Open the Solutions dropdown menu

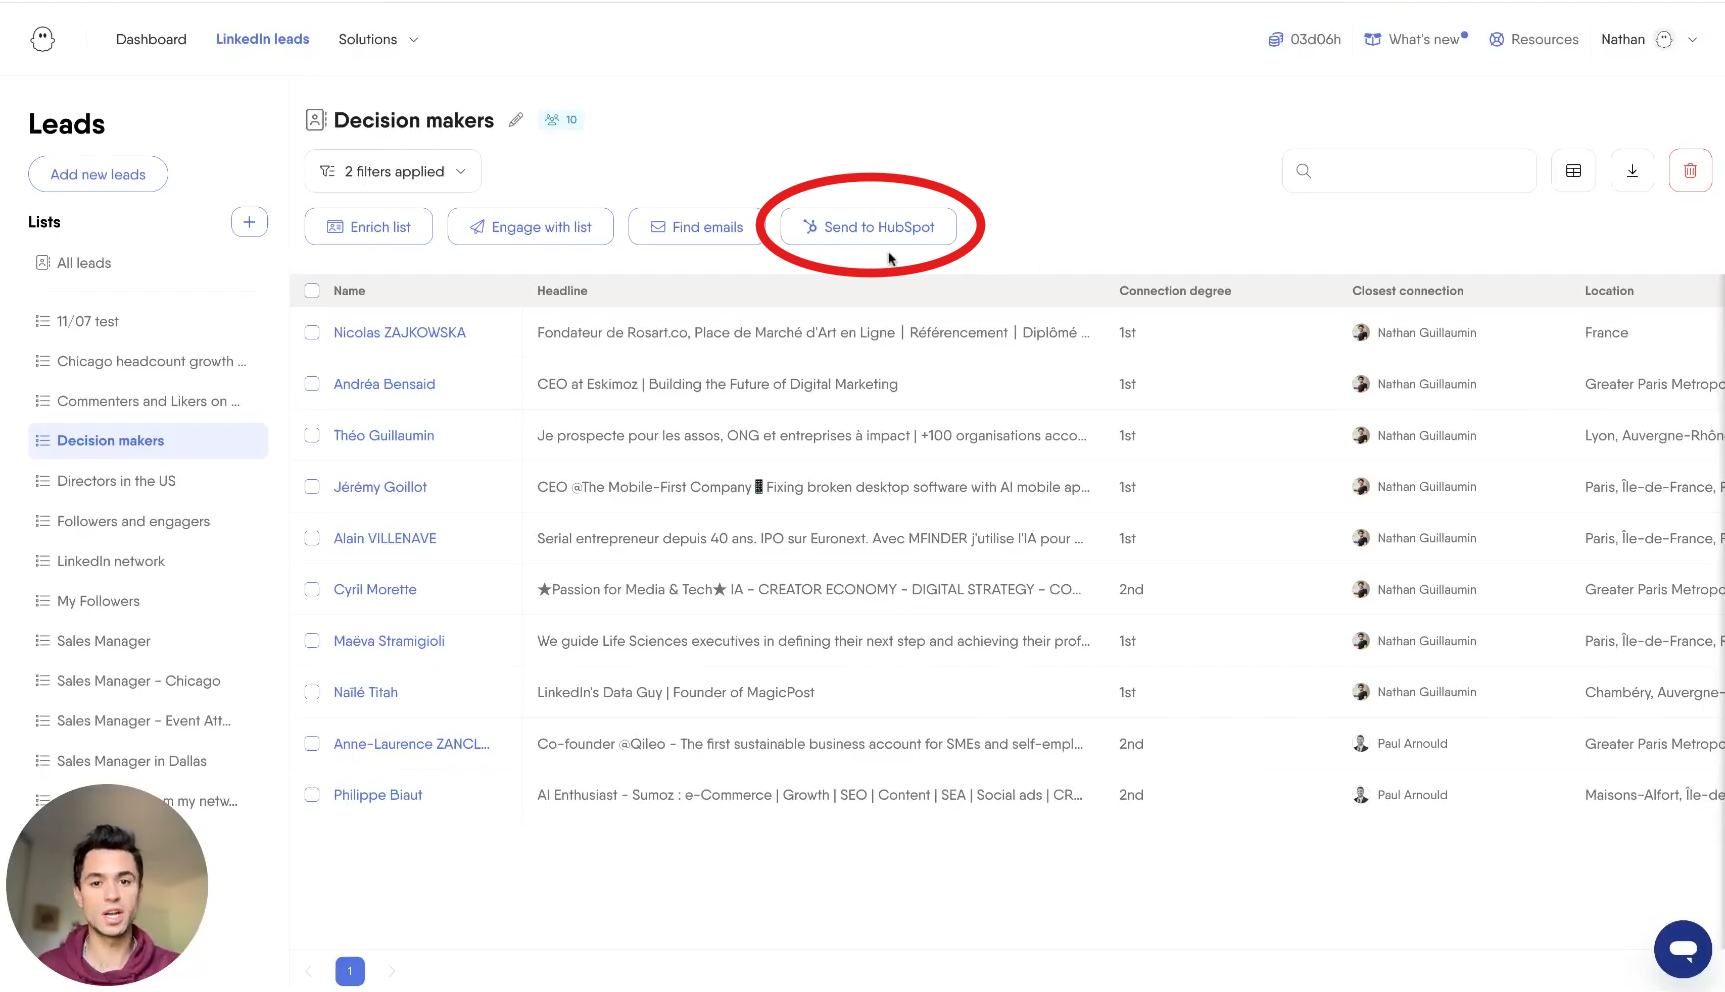pos(377,39)
